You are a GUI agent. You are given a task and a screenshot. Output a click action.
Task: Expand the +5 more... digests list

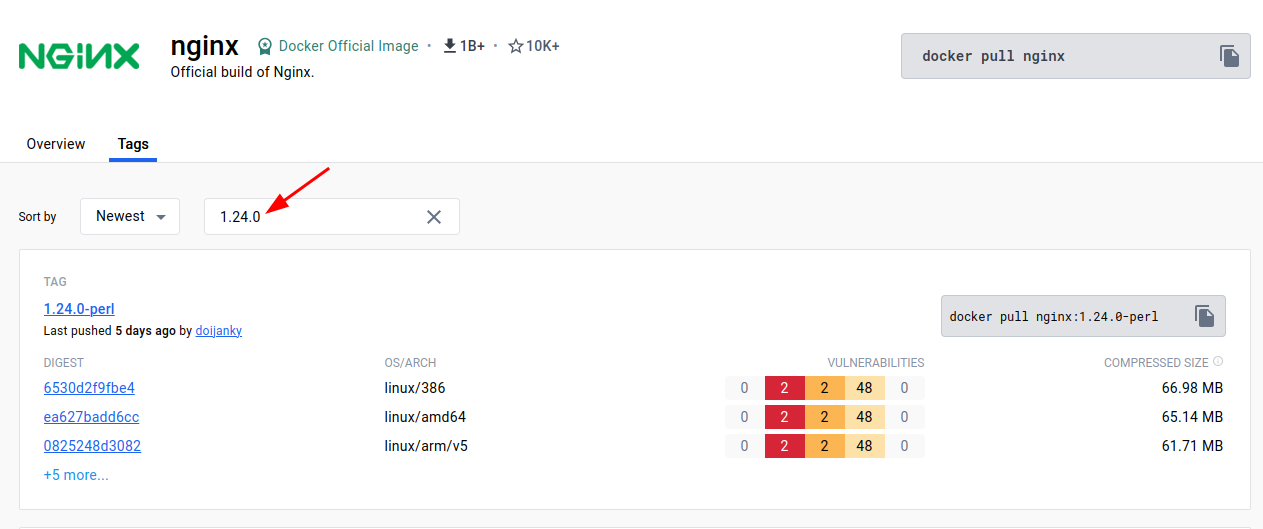tap(76, 475)
